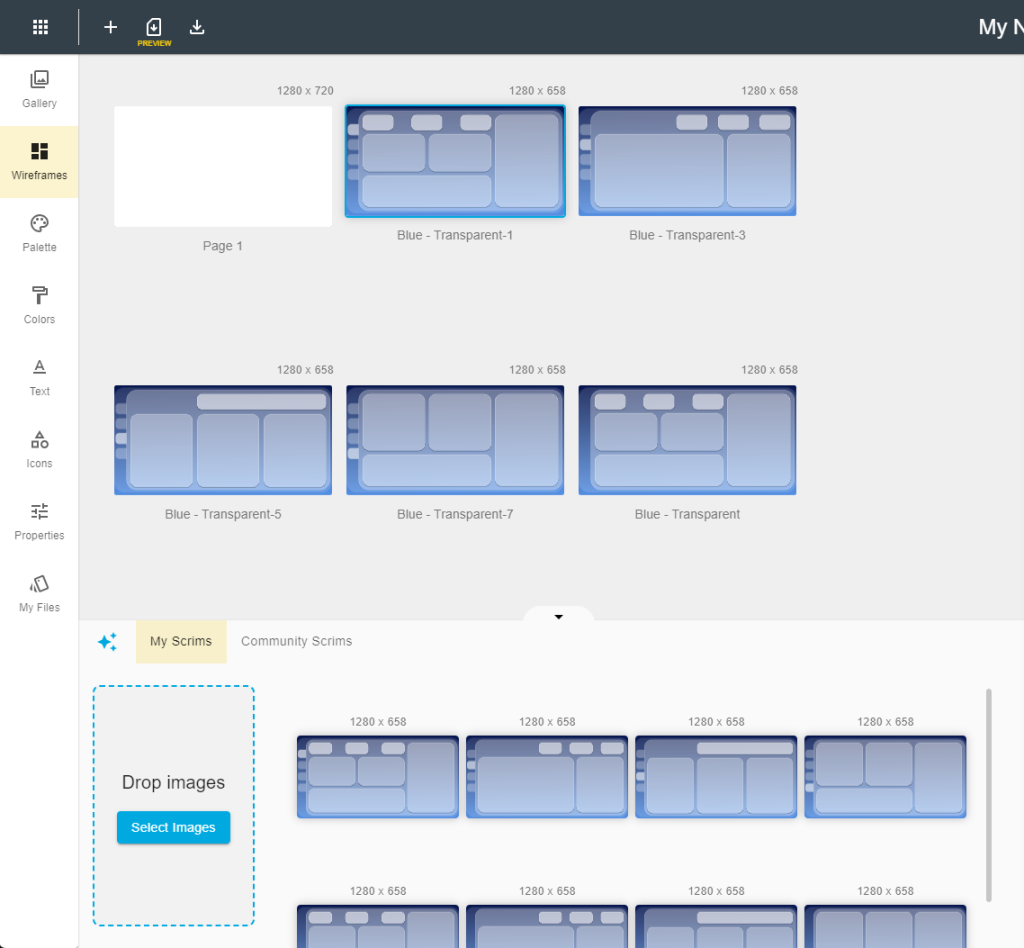
Task: Click the sparkle AI icon beside My Scrims
Action: coord(107,642)
